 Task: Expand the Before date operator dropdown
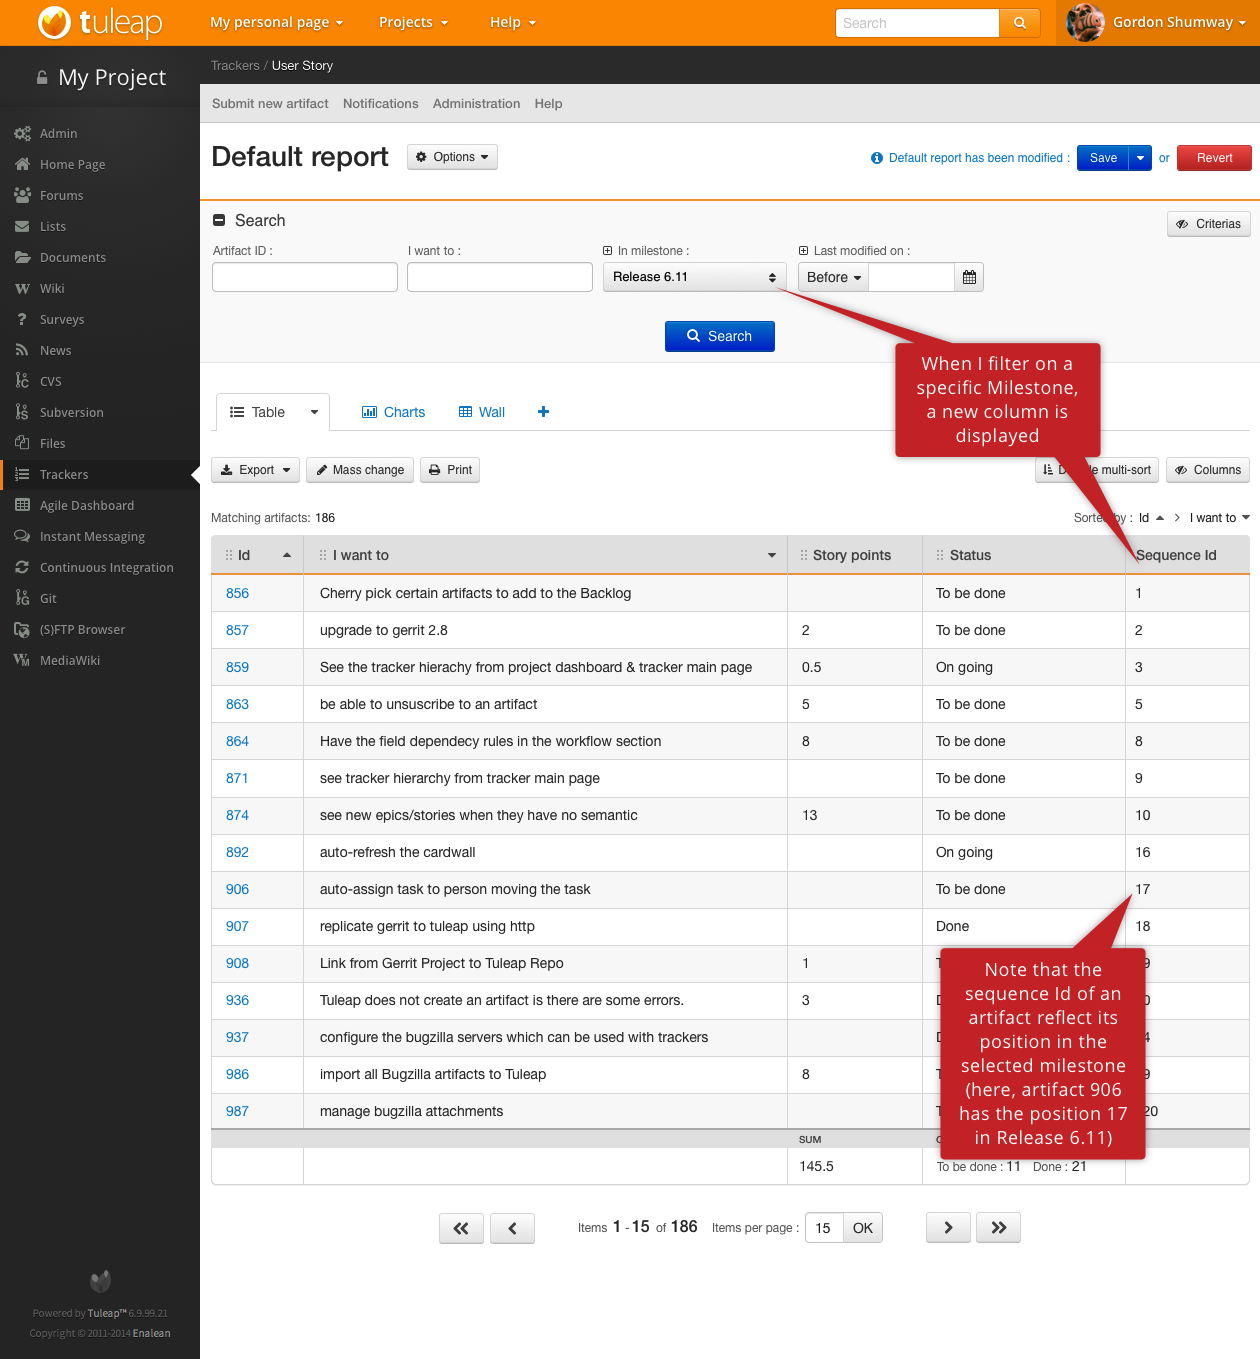click(x=833, y=277)
